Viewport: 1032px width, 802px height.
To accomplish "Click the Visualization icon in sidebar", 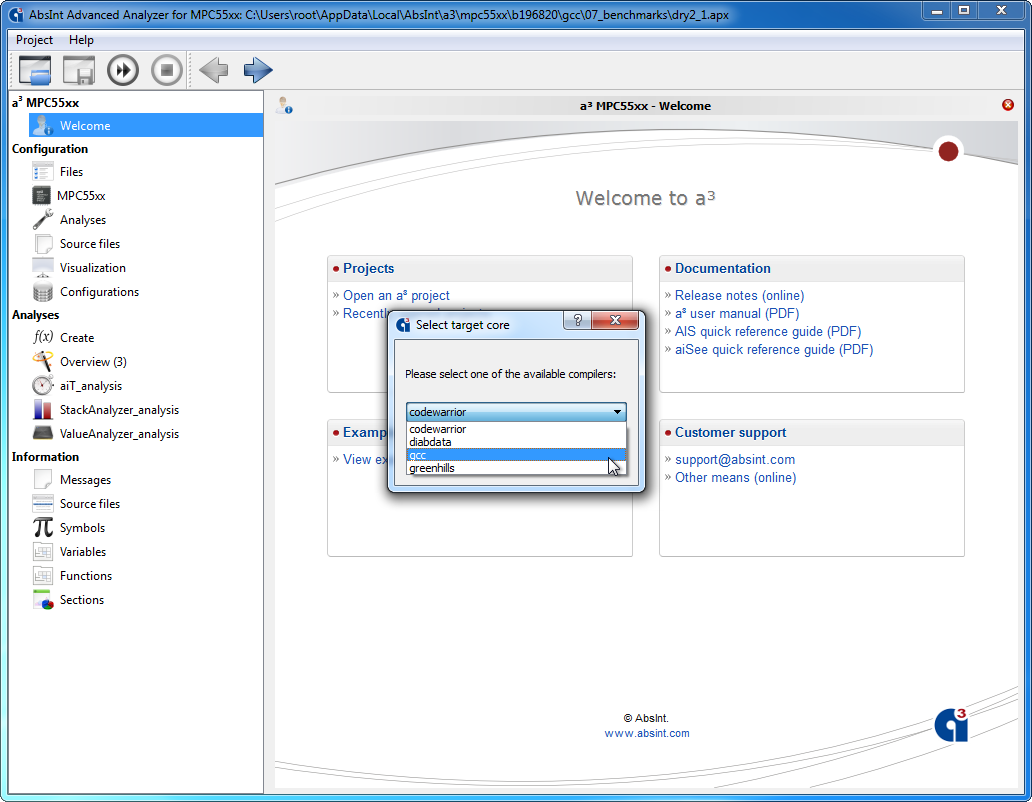I will click(x=43, y=268).
